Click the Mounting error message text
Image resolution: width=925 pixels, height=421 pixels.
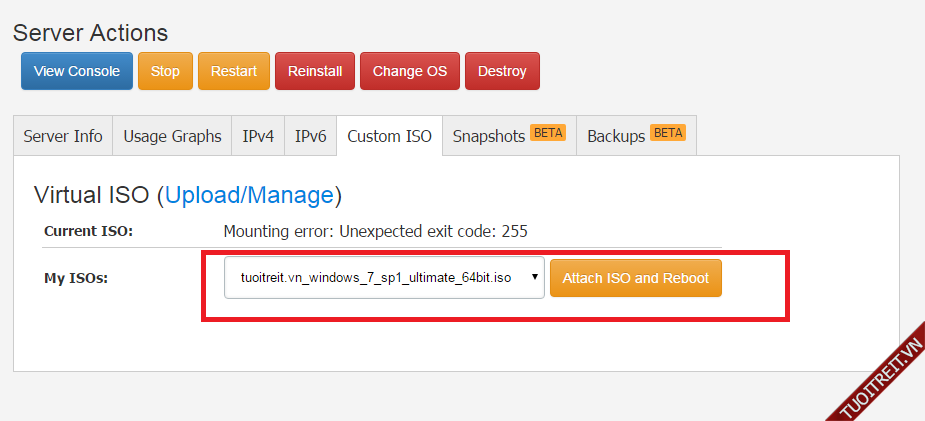click(x=375, y=231)
